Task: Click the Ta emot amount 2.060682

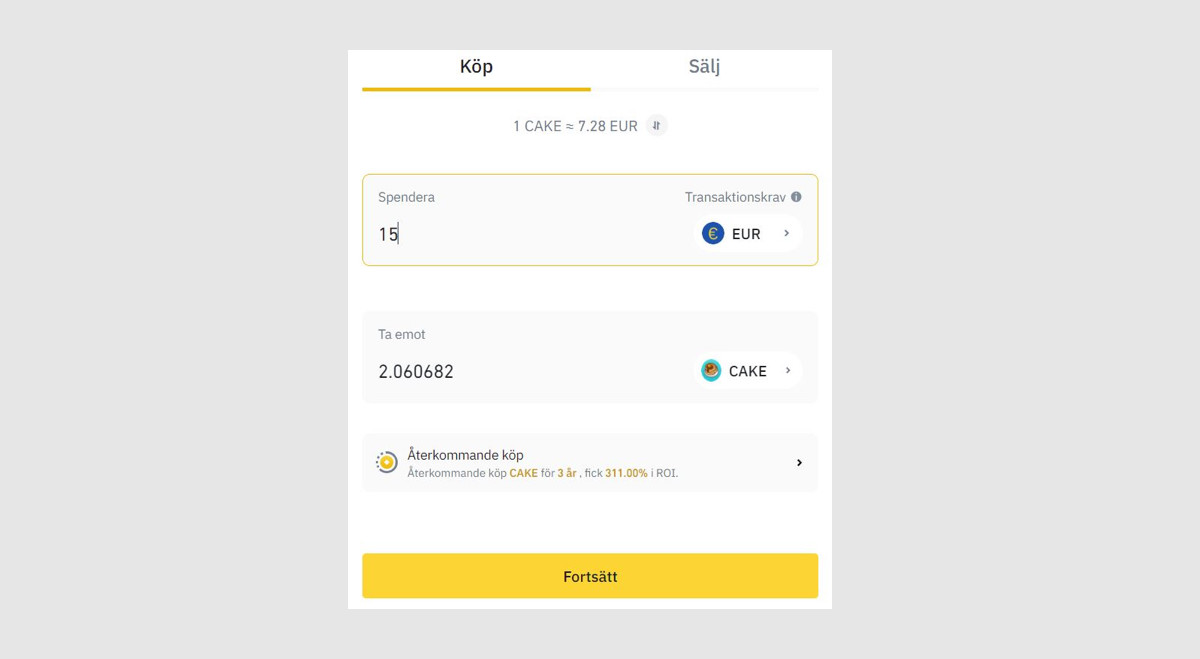Action: 416,372
